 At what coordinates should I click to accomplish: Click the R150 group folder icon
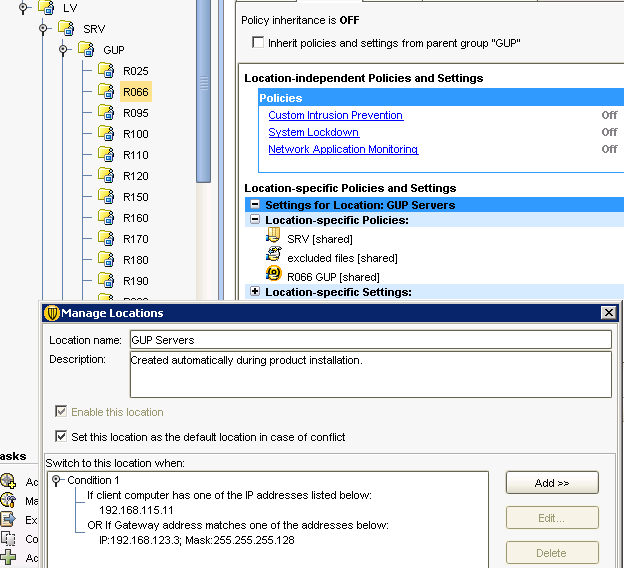point(106,197)
